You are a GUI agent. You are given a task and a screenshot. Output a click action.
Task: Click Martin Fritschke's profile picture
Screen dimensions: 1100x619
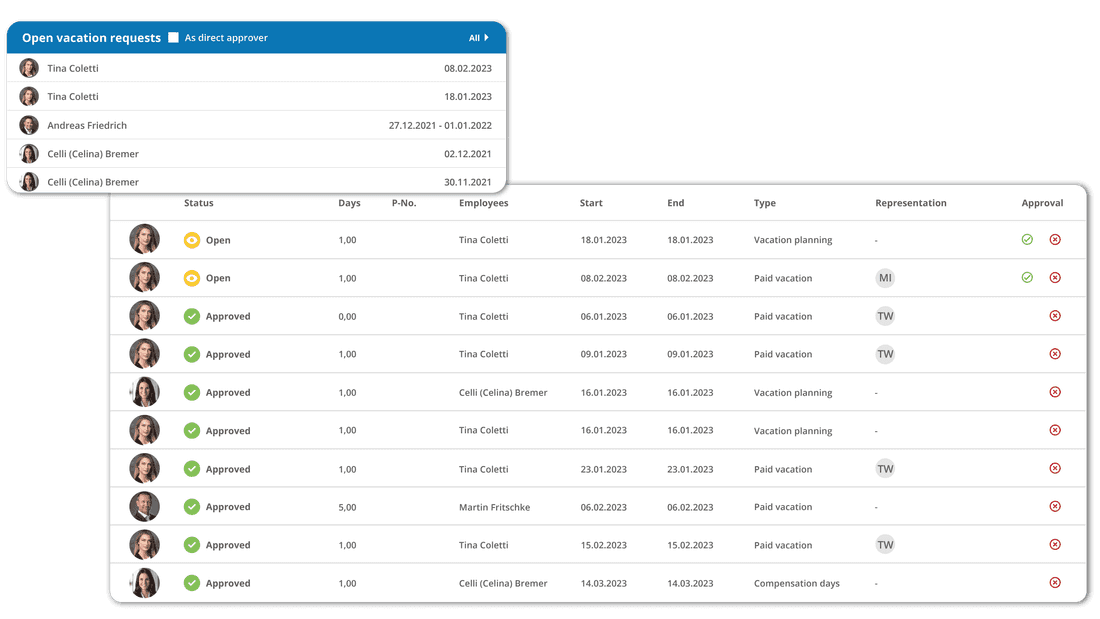coord(144,506)
